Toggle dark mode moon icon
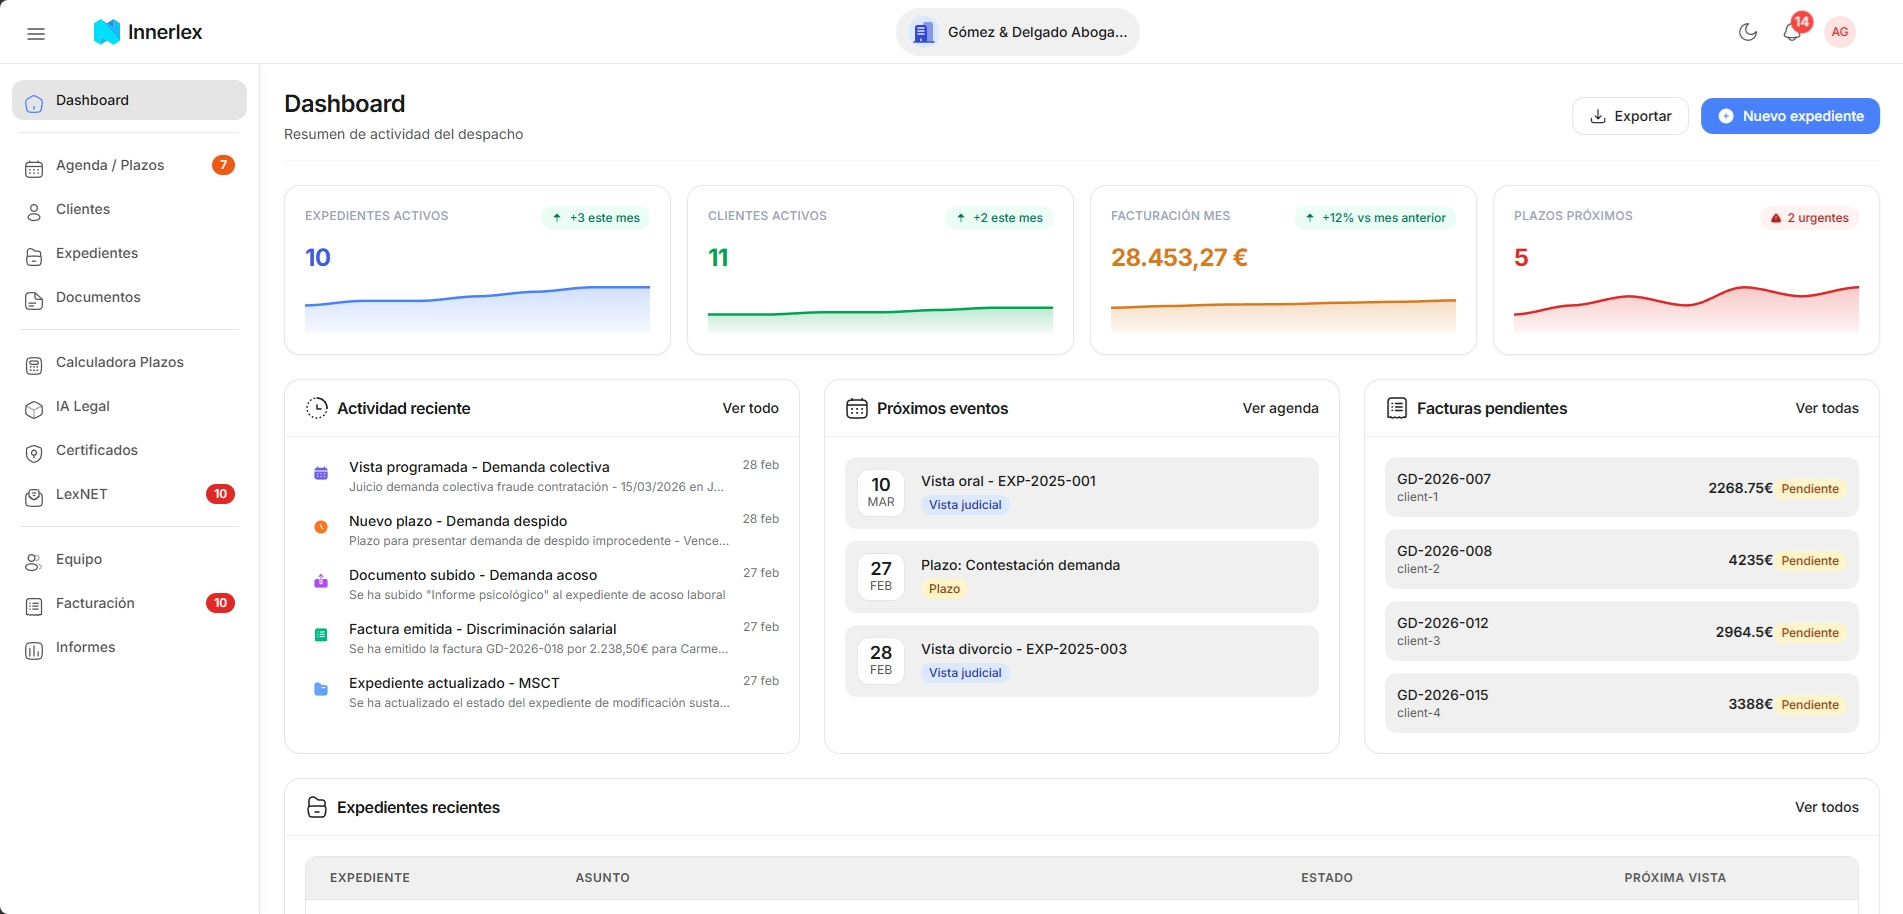Image resolution: width=1903 pixels, height=914 pixels. coord(1748,32)
